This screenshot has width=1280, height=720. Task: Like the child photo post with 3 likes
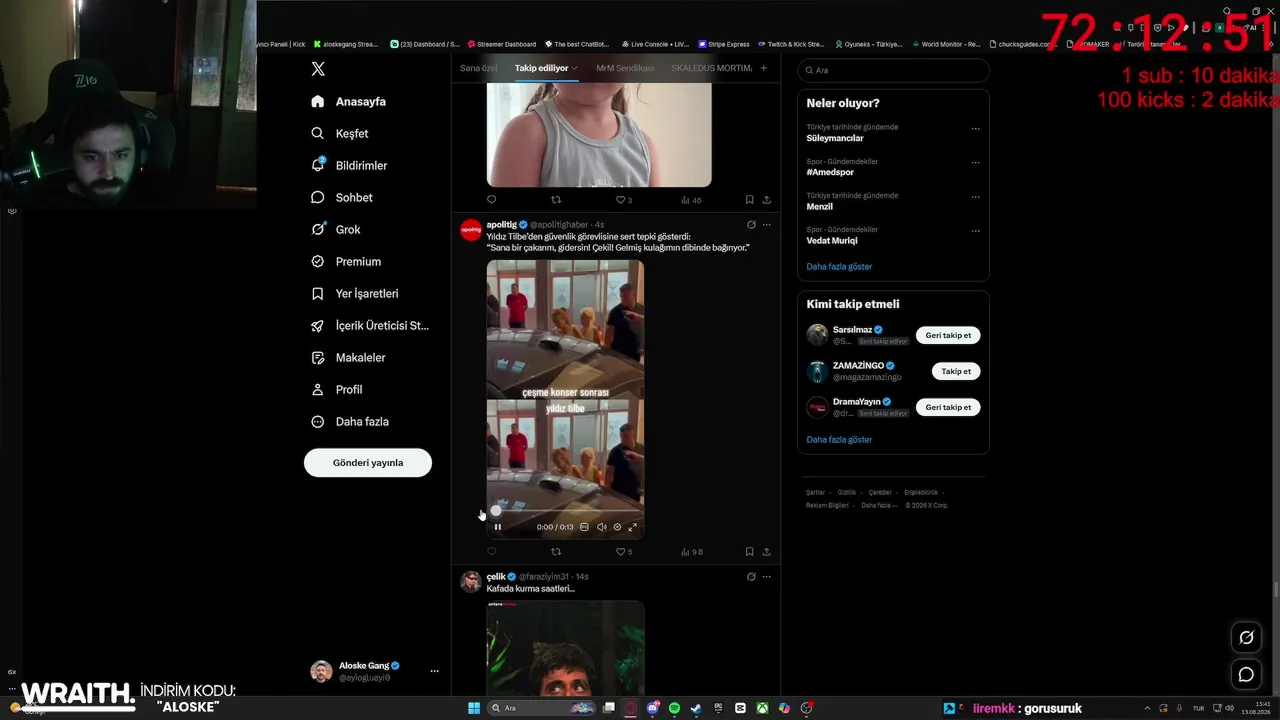(x=623, y=200)
